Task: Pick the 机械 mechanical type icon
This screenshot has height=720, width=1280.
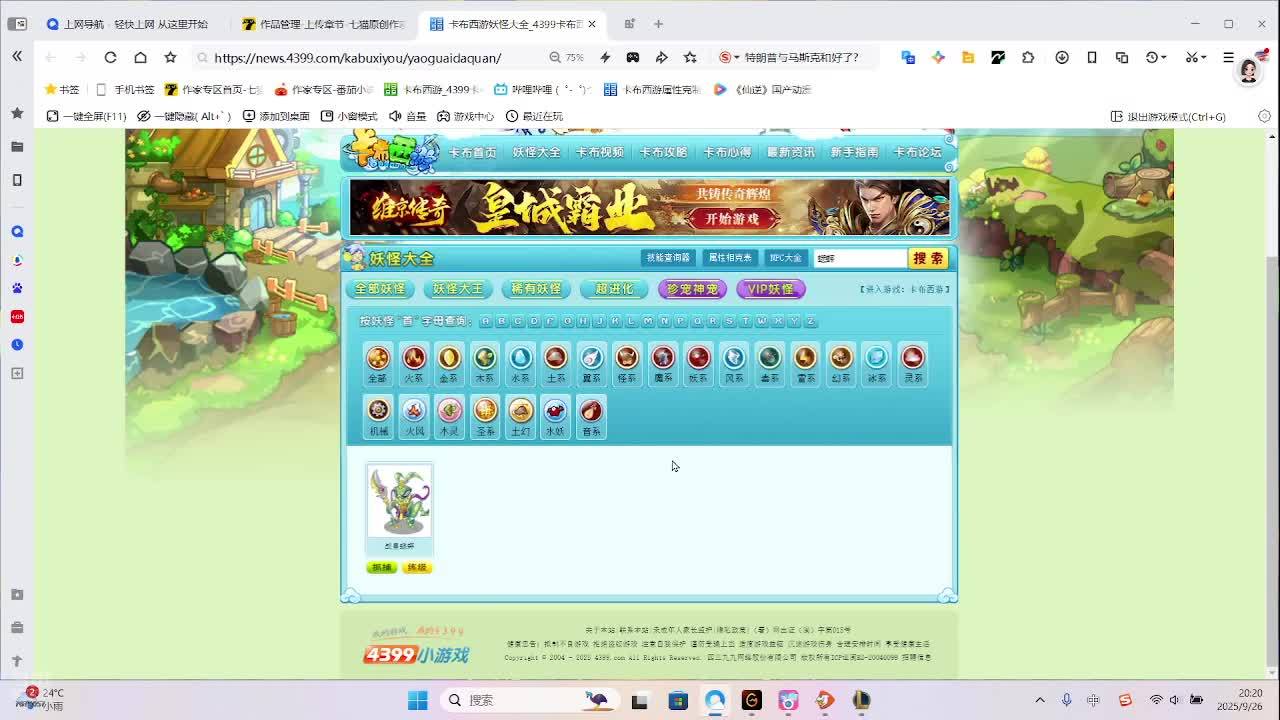Action: [x=378, y=417]
